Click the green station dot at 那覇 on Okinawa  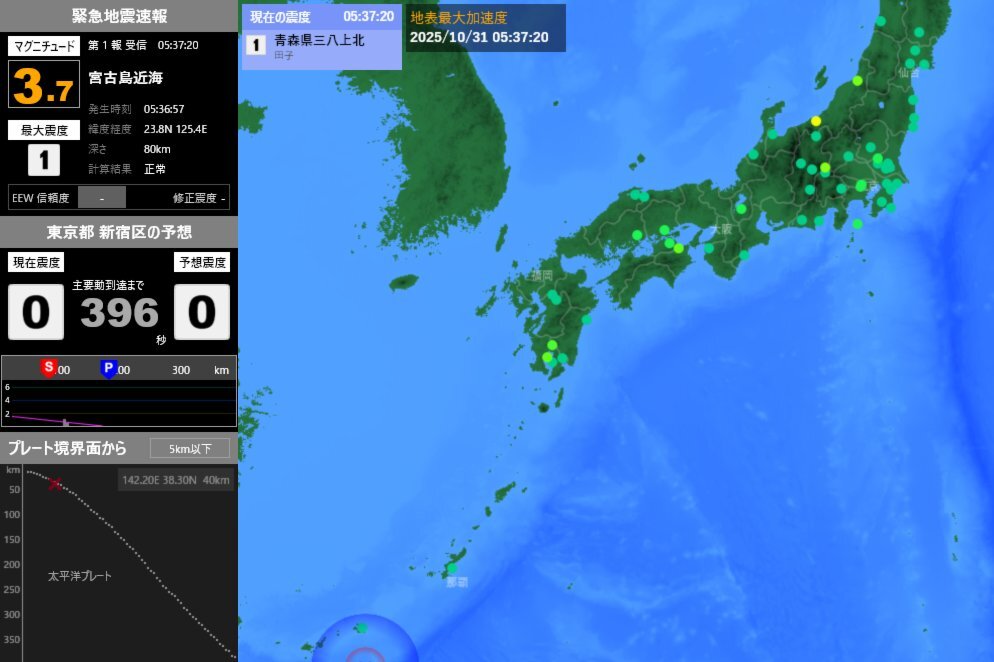point(452,568)
